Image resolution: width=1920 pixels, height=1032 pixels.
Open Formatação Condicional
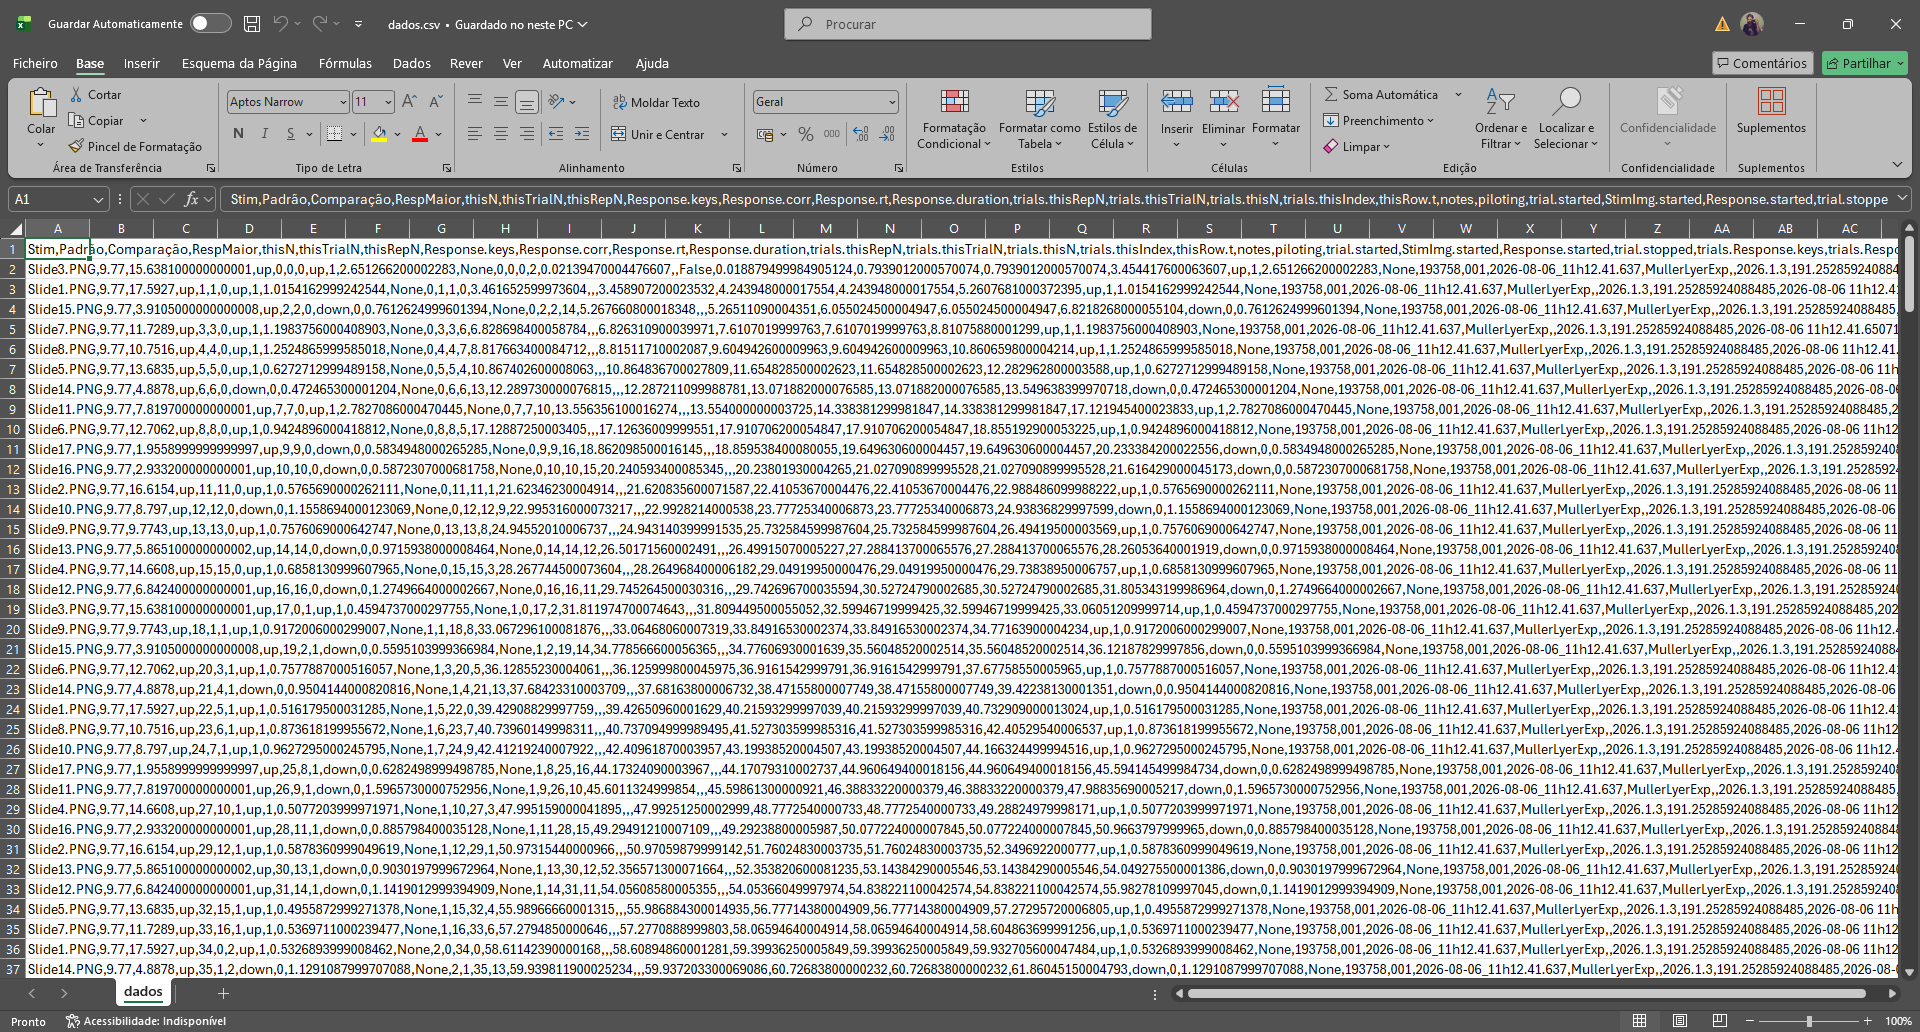pyautogui.click(x=954, y=120)
